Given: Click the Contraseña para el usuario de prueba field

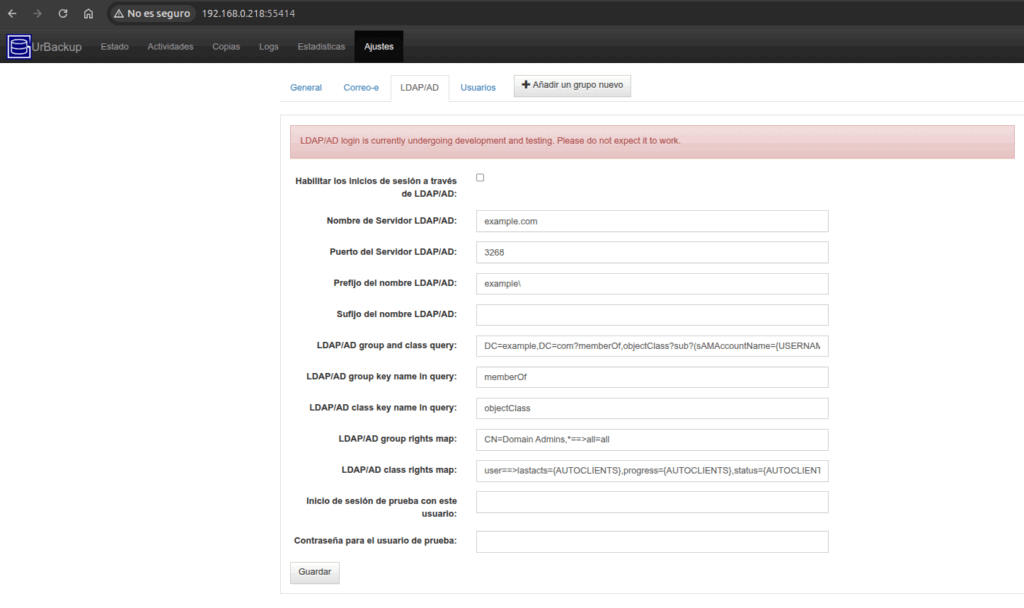Looking at the screenshot, I should 651,541.
